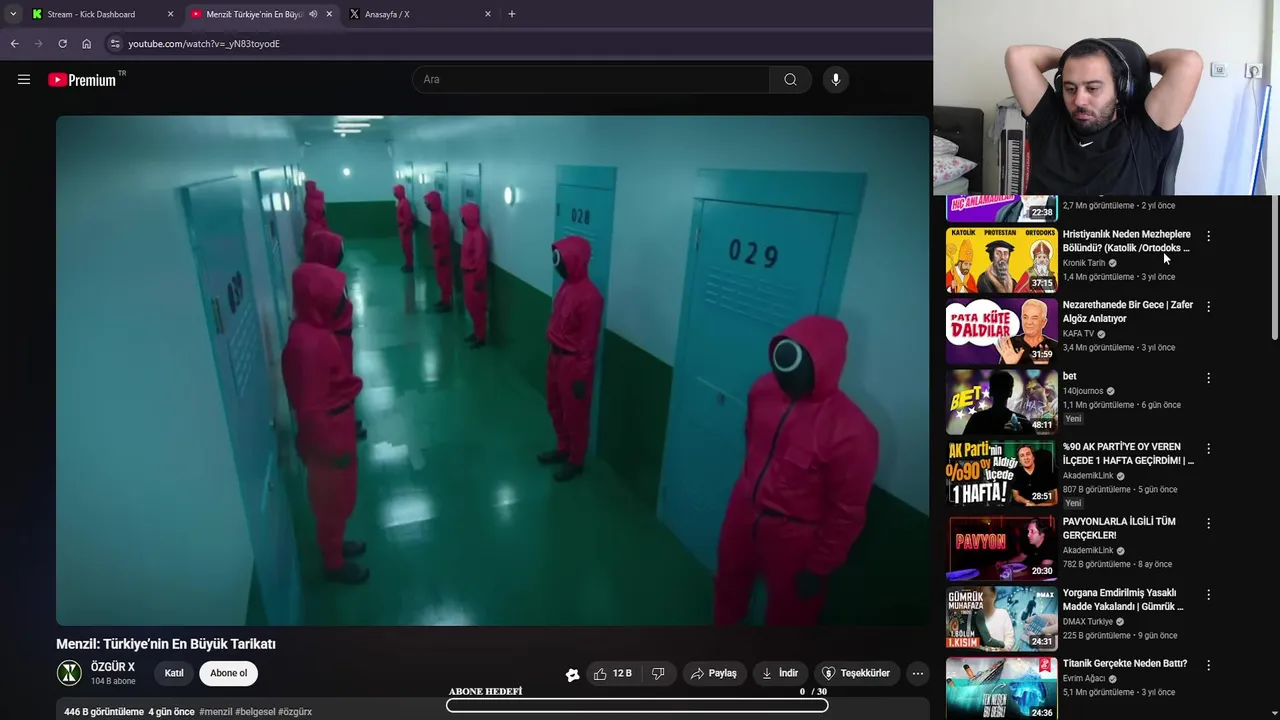Open ÖZGÜR X channel avatar

pyautogui.click(x=69, y=673)
